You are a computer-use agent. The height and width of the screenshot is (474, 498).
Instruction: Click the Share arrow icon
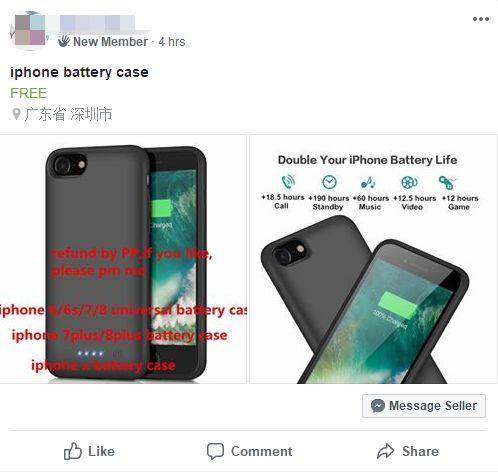(x=386, y=451)
